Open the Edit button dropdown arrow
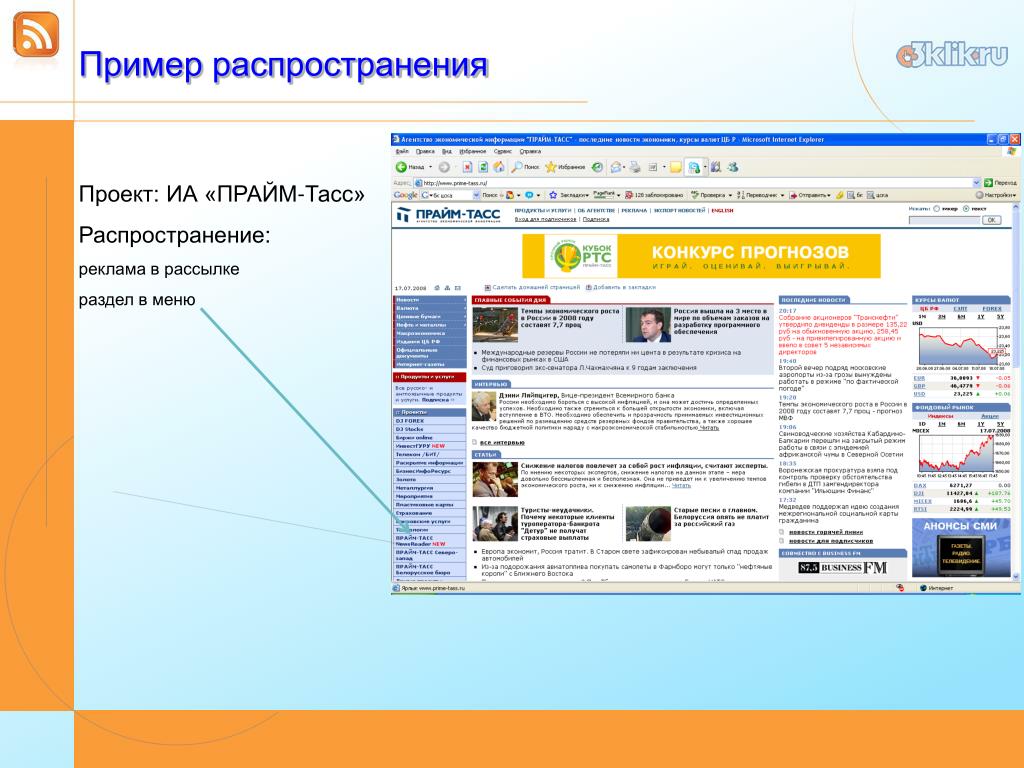 664,167
